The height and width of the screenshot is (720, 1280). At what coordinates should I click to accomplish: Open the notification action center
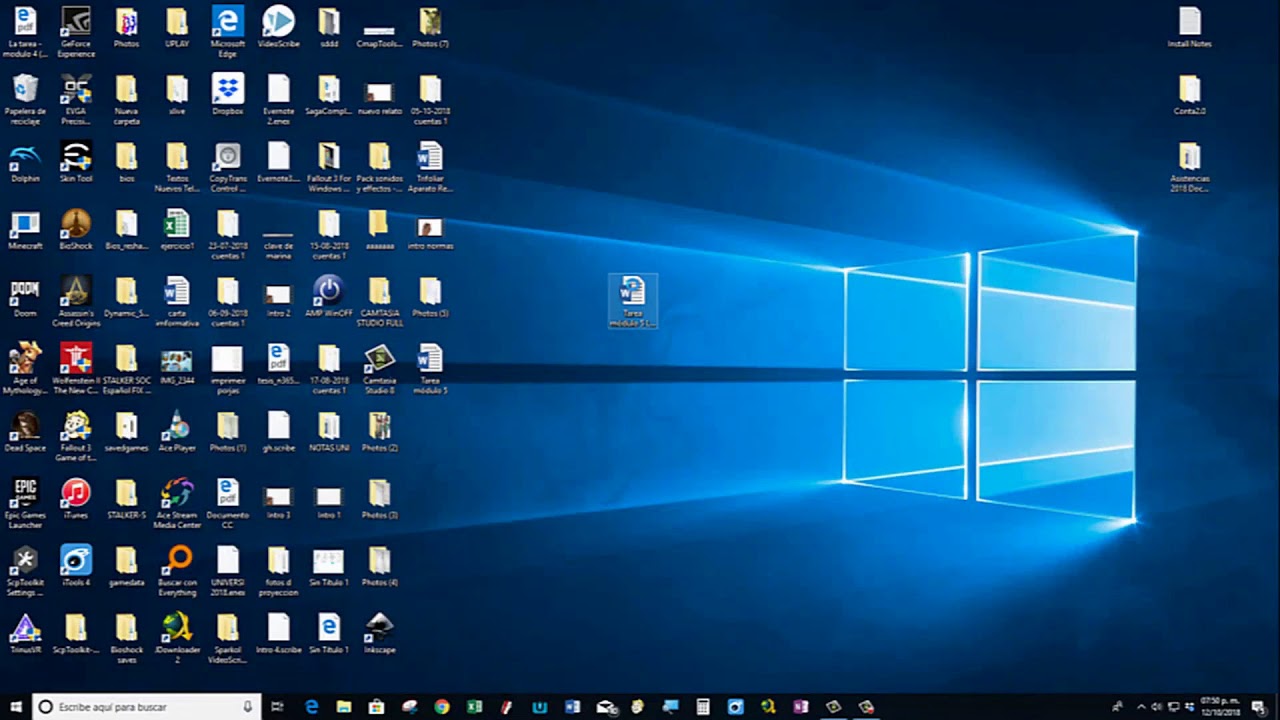click(x=1259, y=707)
